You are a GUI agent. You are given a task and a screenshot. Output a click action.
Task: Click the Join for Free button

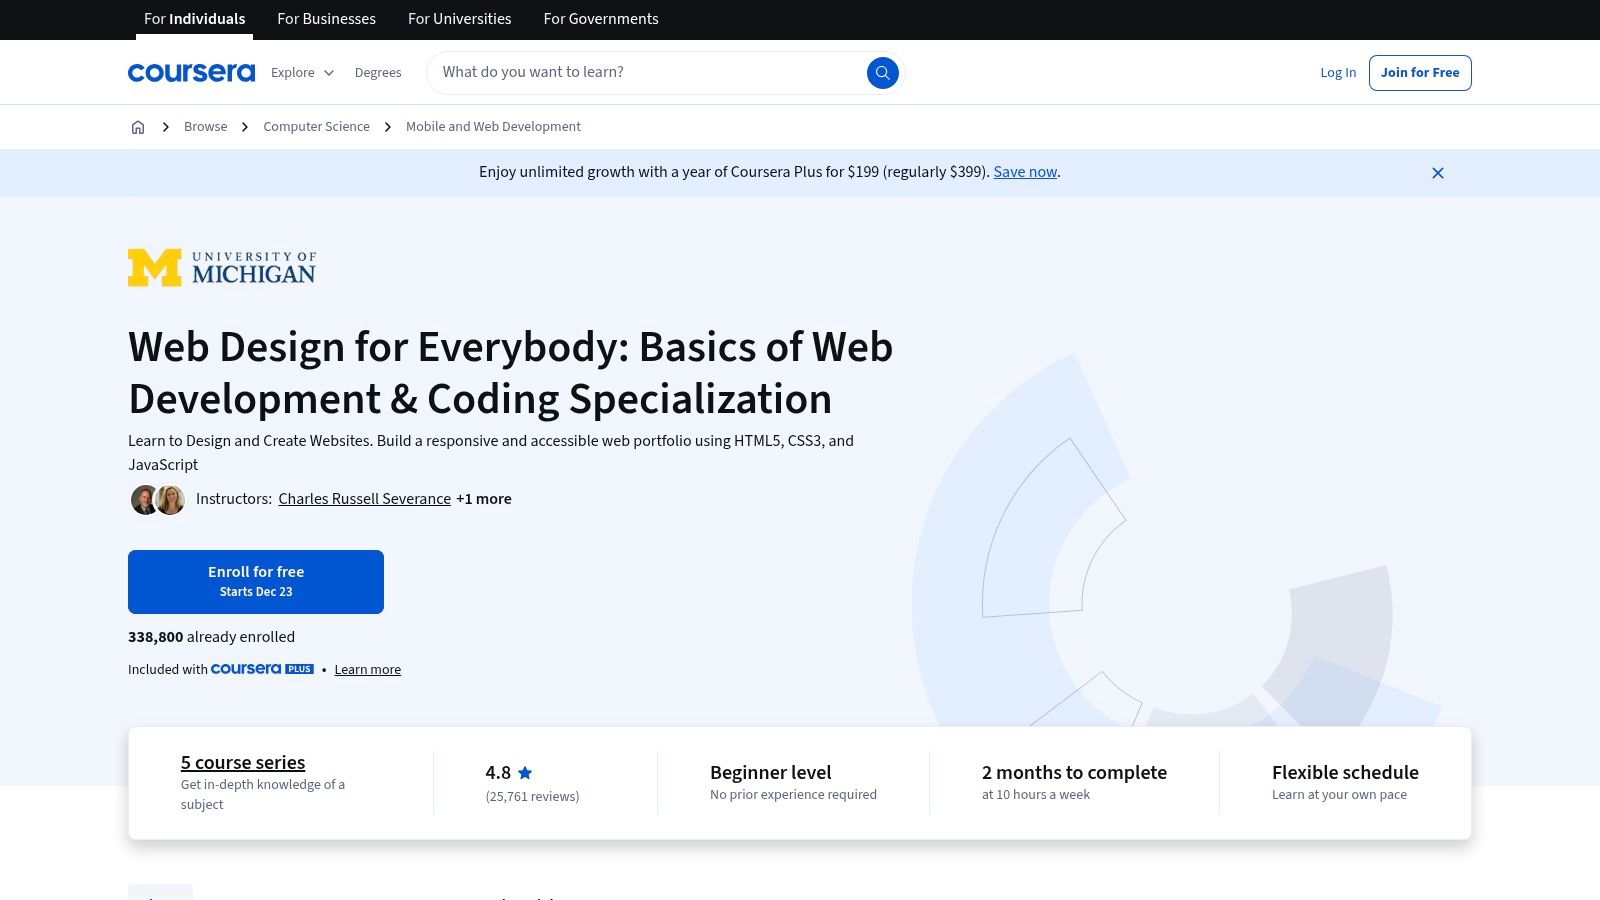click(1419, 72)
